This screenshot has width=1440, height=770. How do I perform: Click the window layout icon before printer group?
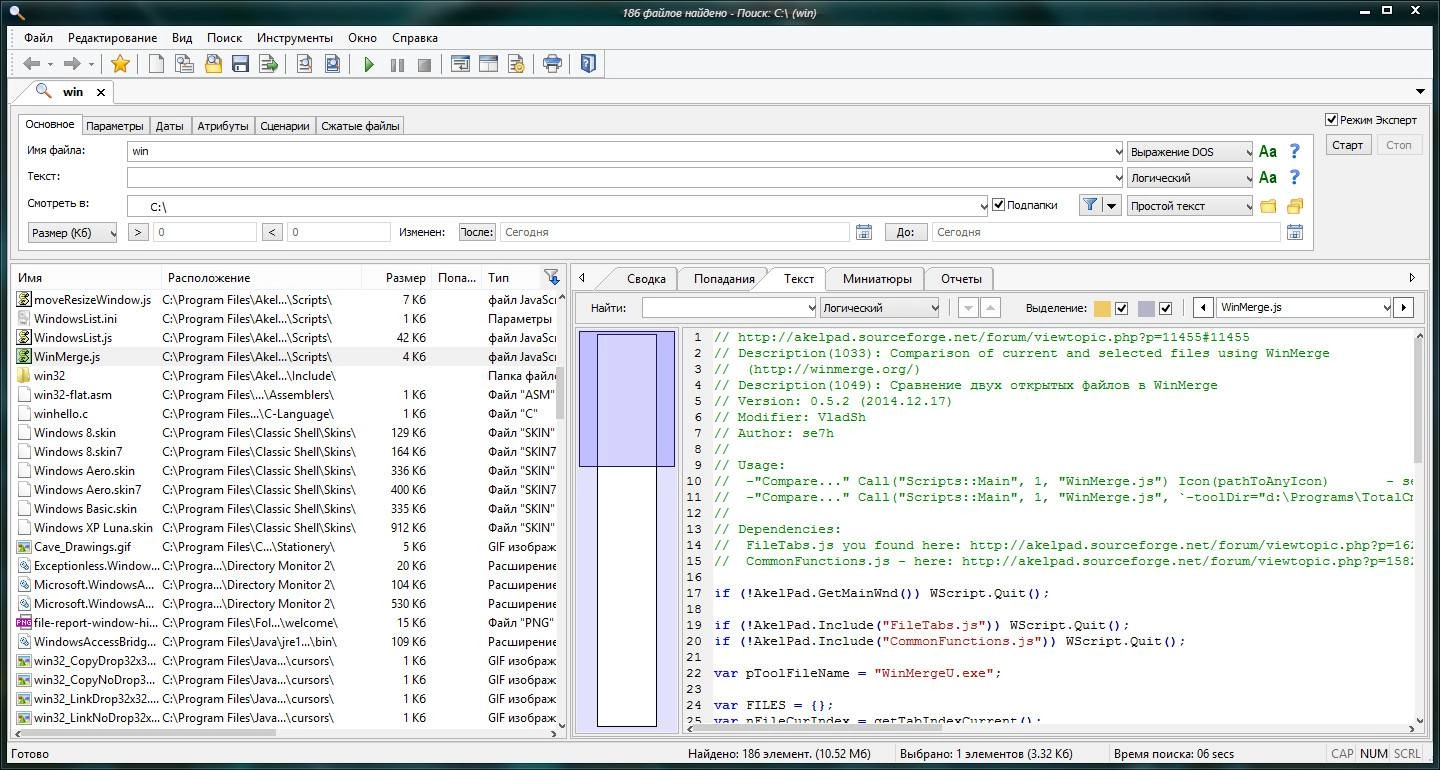[488, 64]
